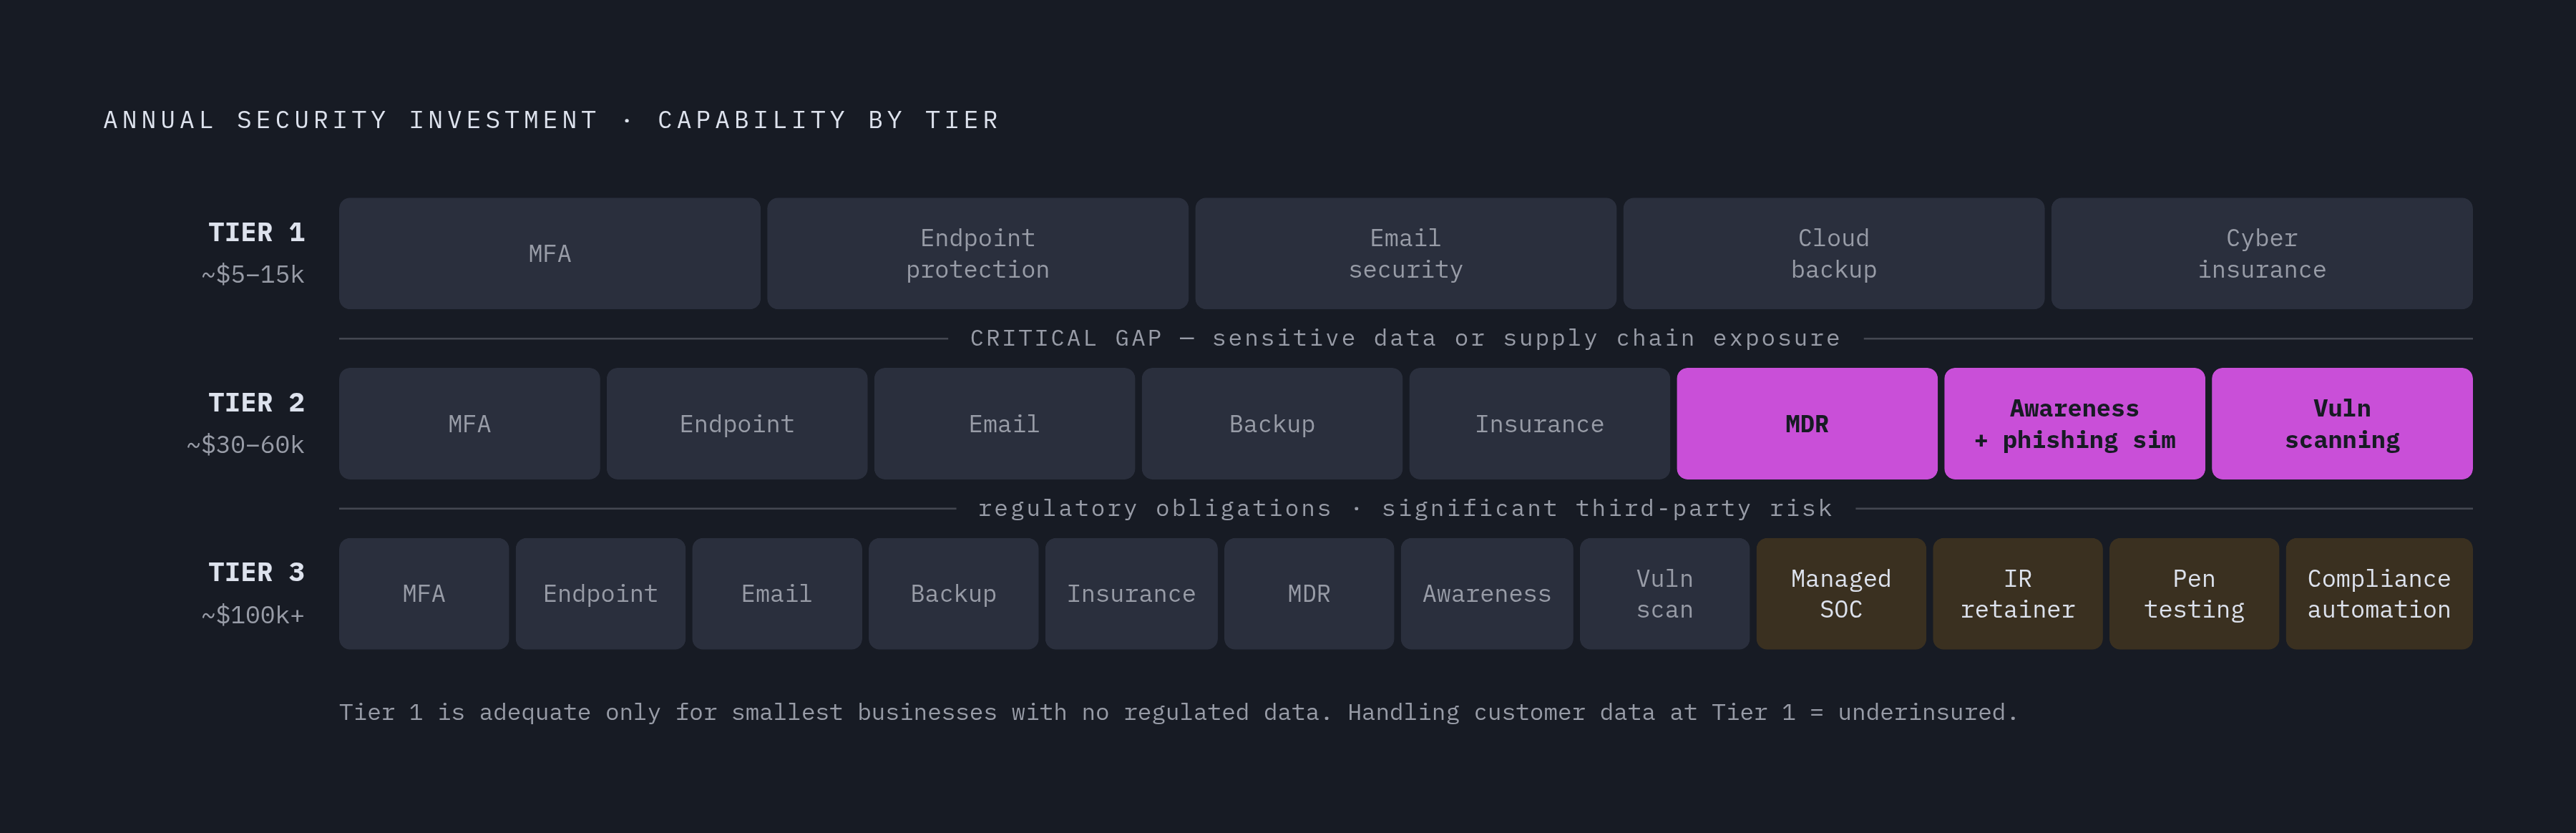Select the Pen testing block

pos(2194,594)
